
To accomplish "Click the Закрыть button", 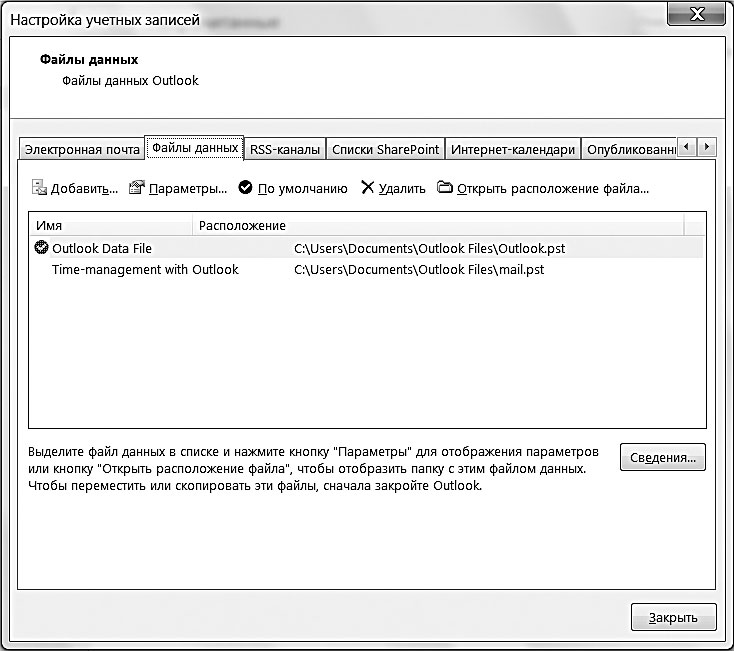I will click(x=673, y=617).
